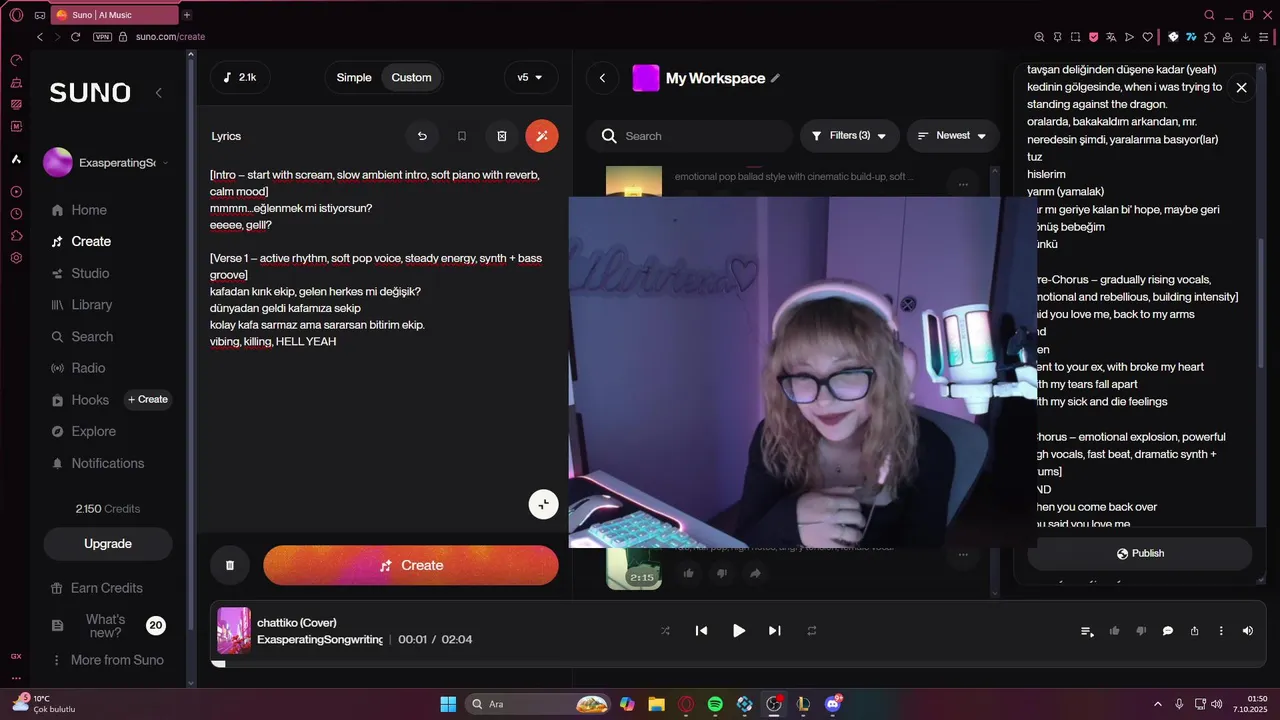Open What's new? updates
1280x720 pixels.
pyautogui.click(x=107, y=626)
